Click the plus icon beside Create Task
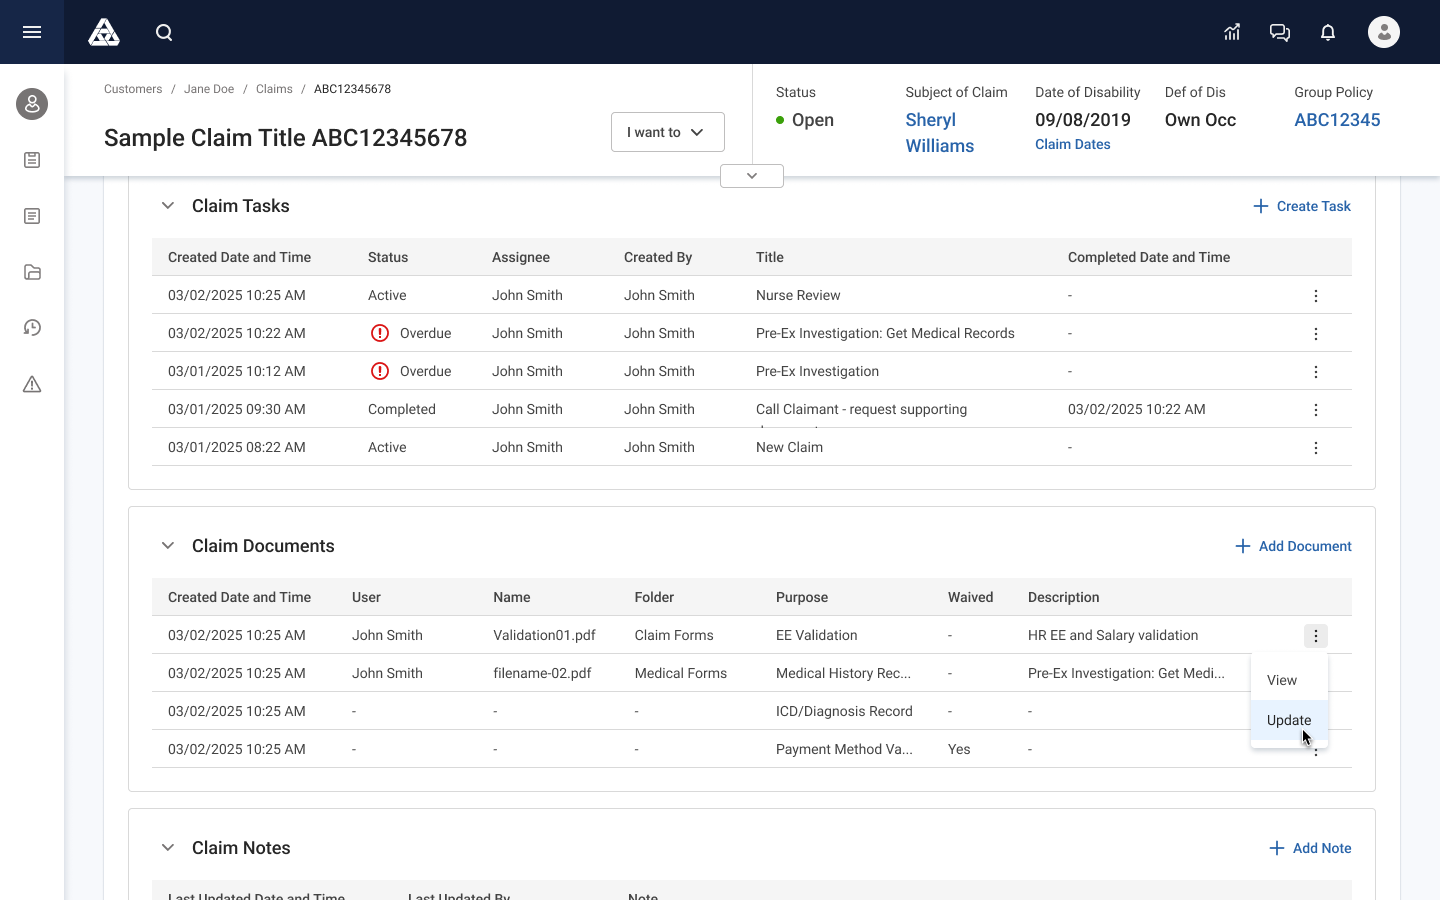This screenshot has height=900, width=1440. point(1261,206)
